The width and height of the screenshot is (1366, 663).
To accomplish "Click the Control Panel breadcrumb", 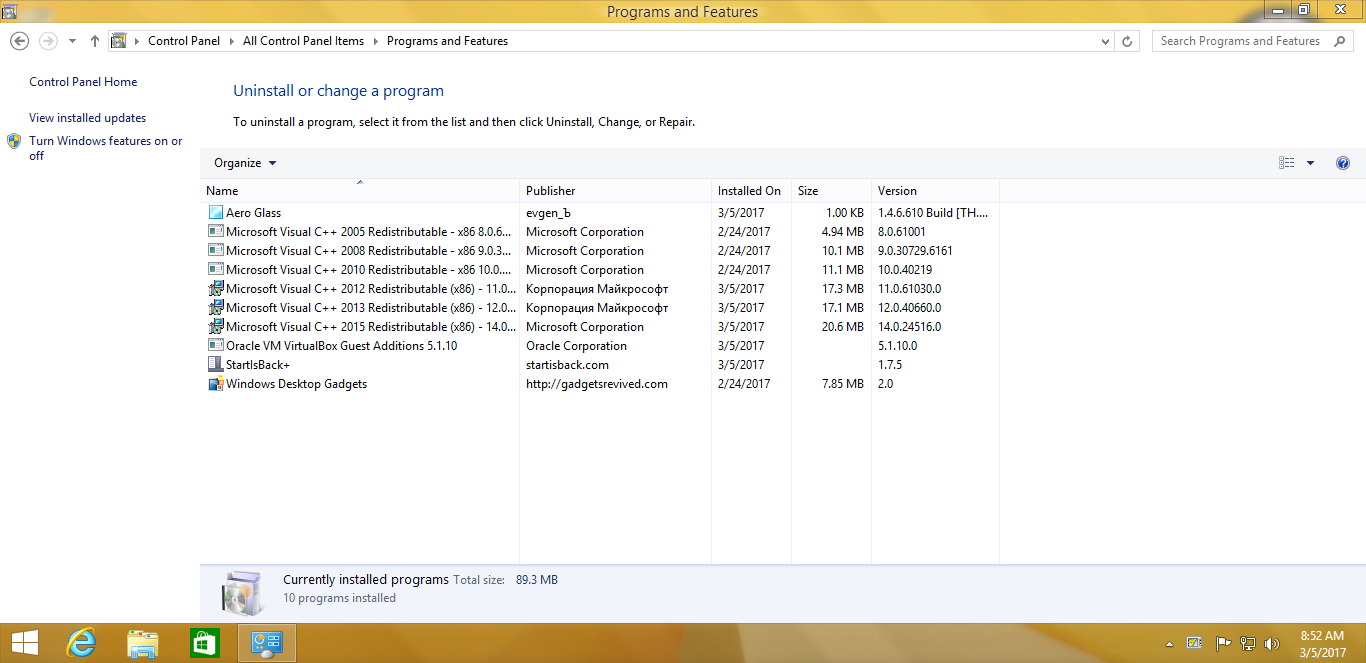I will (184, 41).
